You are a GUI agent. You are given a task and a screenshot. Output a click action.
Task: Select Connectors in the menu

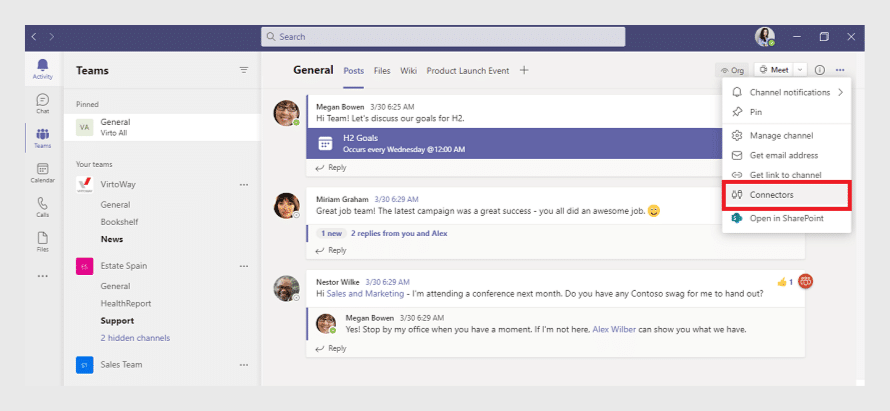tap(787, 195)
